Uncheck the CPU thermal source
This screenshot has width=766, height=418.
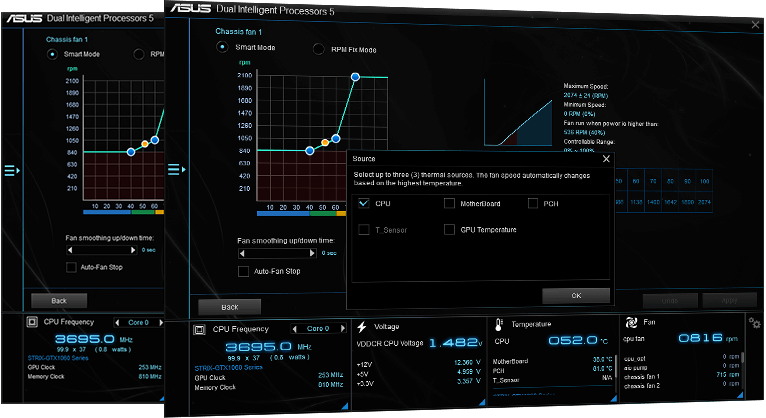point(363,203)
